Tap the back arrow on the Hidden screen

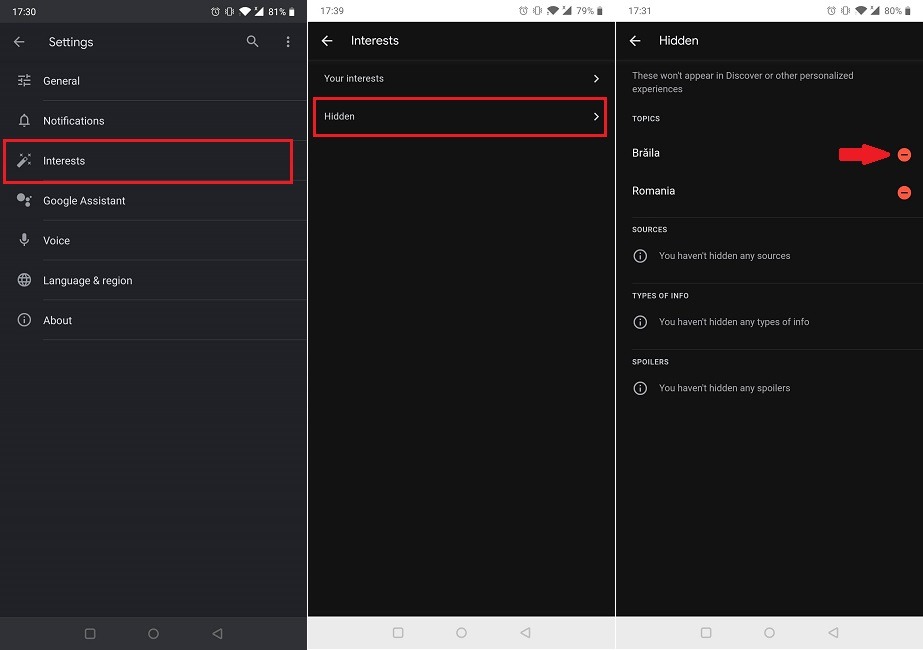tap(635, 41)
